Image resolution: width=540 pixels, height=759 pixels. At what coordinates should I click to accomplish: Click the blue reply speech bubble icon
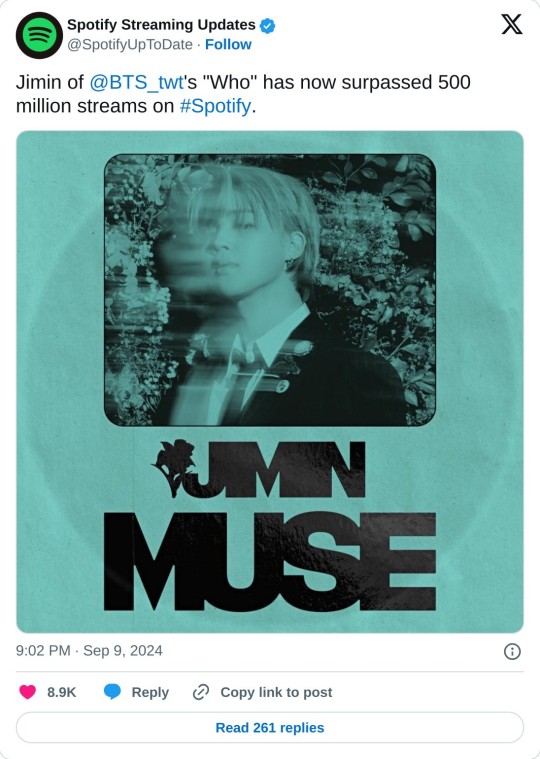click(112, 692)
